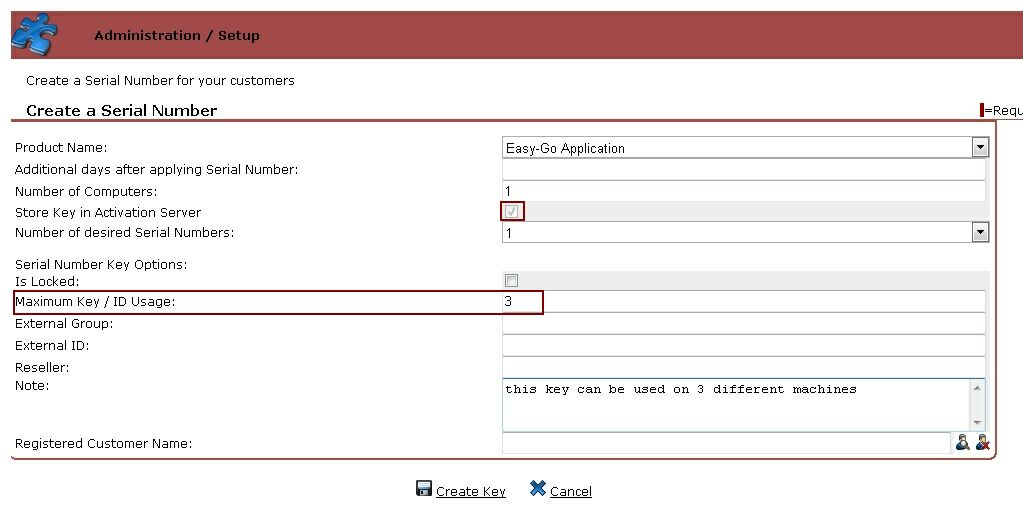The image size is (1023, 505).
Task: Click the search customer icon
Action: 962,443
